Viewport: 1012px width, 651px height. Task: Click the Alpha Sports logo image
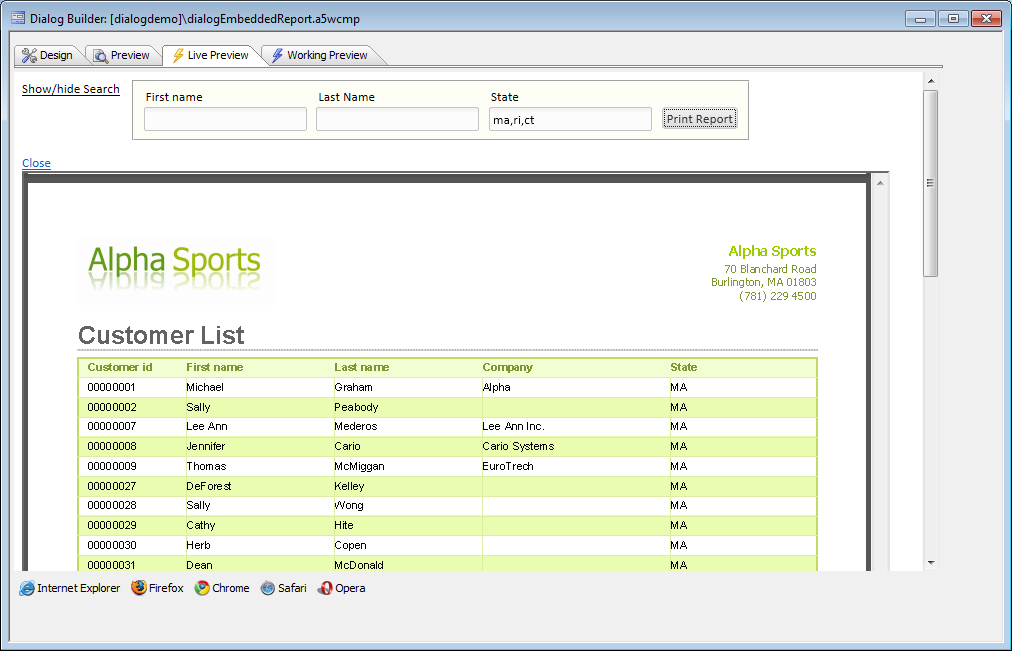175,270
